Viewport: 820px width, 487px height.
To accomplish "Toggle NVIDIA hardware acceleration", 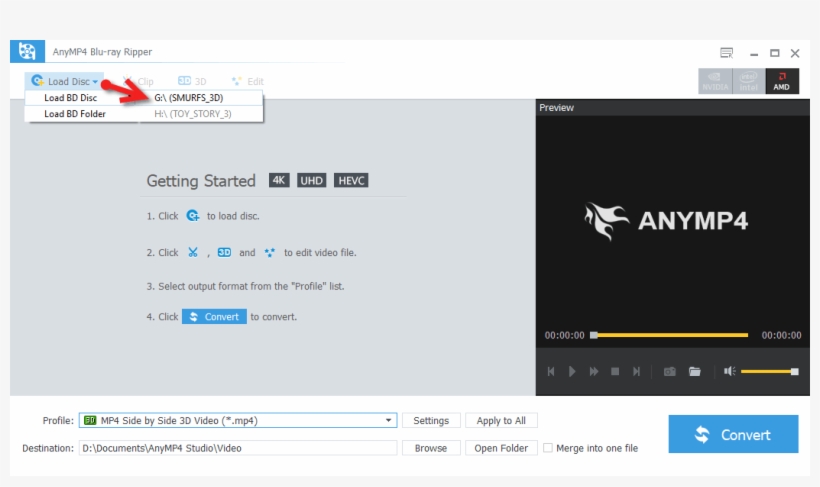I will coord(715,81).
